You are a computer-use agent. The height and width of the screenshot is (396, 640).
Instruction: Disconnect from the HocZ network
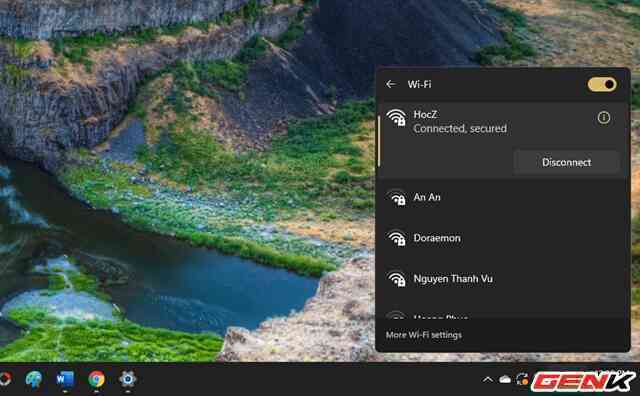click(x=566, y=162)
